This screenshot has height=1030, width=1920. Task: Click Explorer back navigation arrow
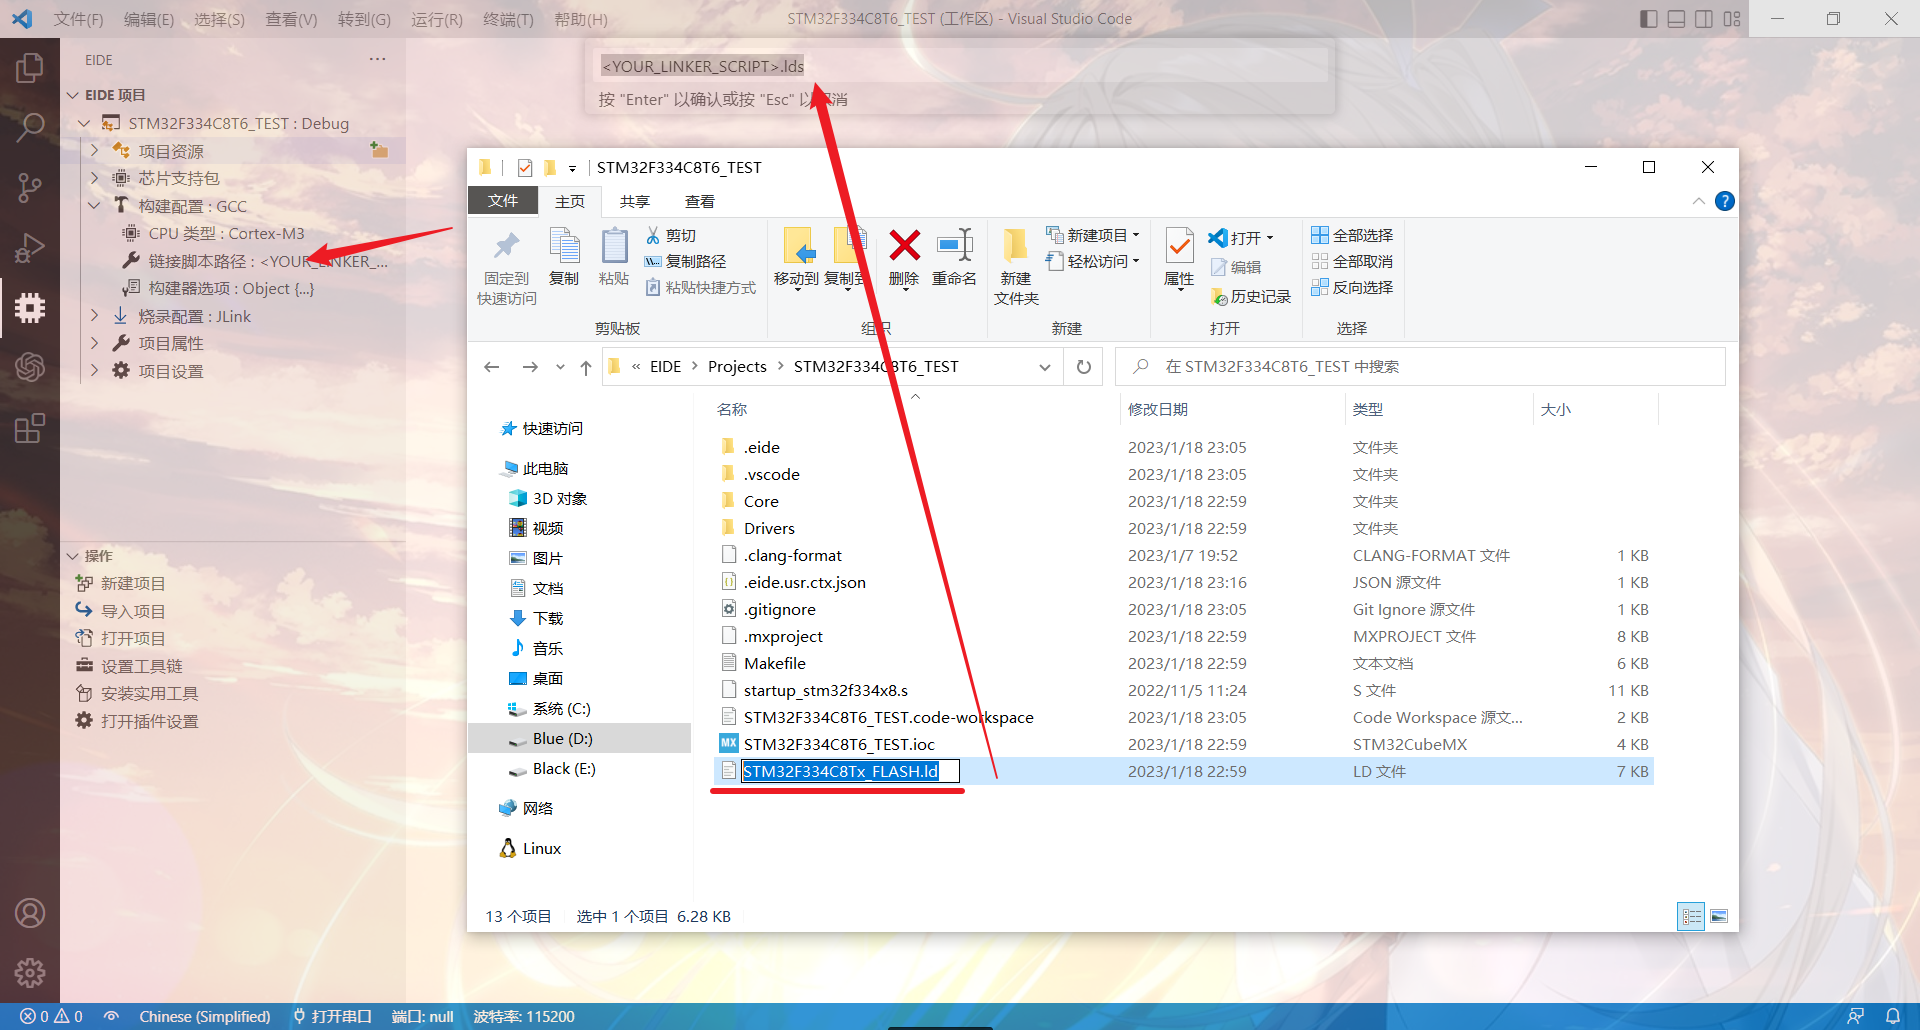(491, 367)
